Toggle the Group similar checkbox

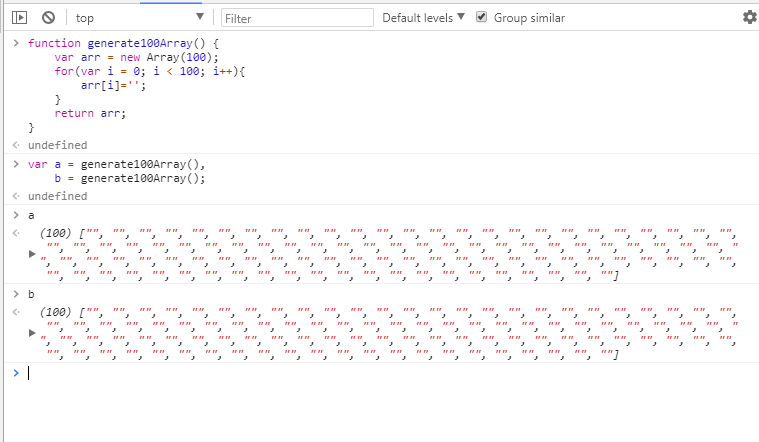(x=482, y=17)
